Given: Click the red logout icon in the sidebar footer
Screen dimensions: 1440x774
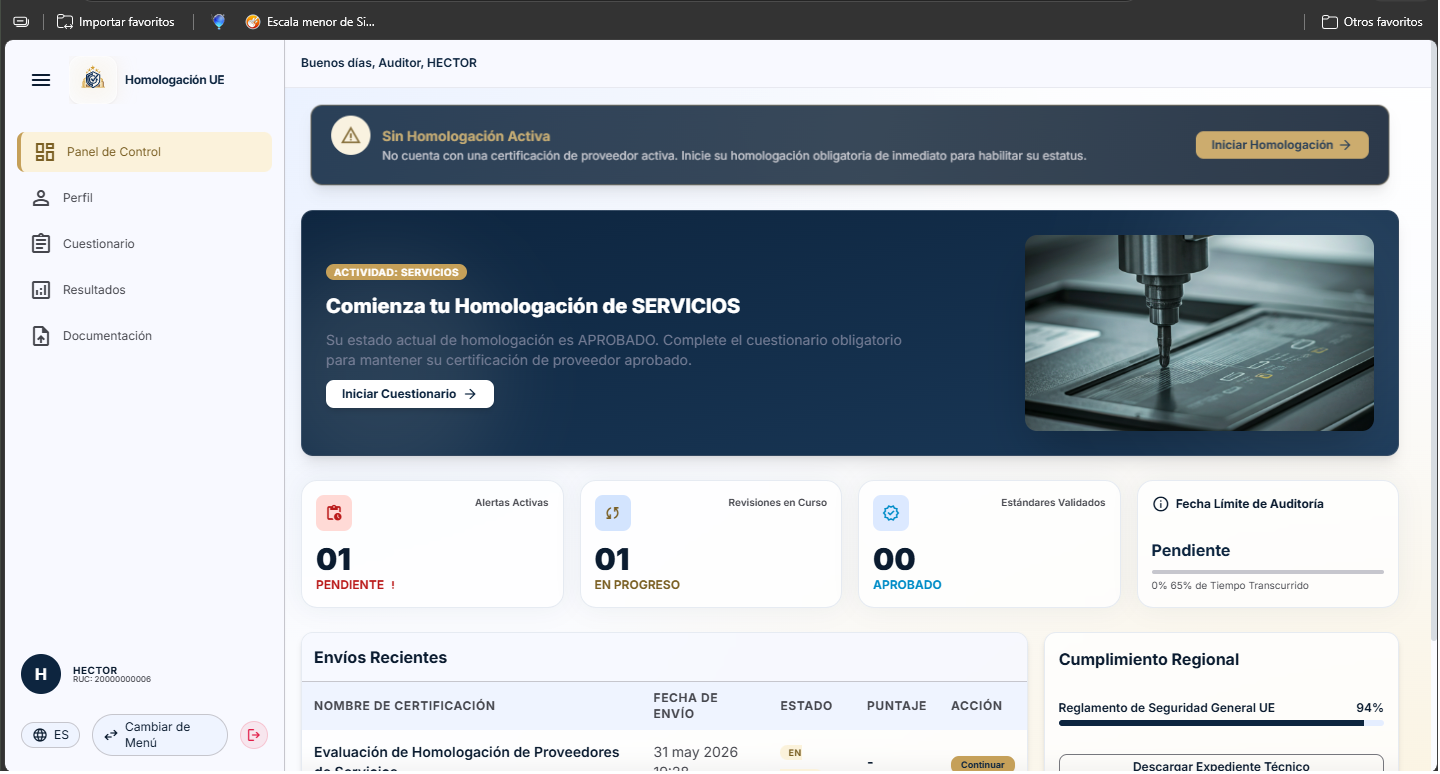Looking at the screenshot, I should tap(254, 735).
